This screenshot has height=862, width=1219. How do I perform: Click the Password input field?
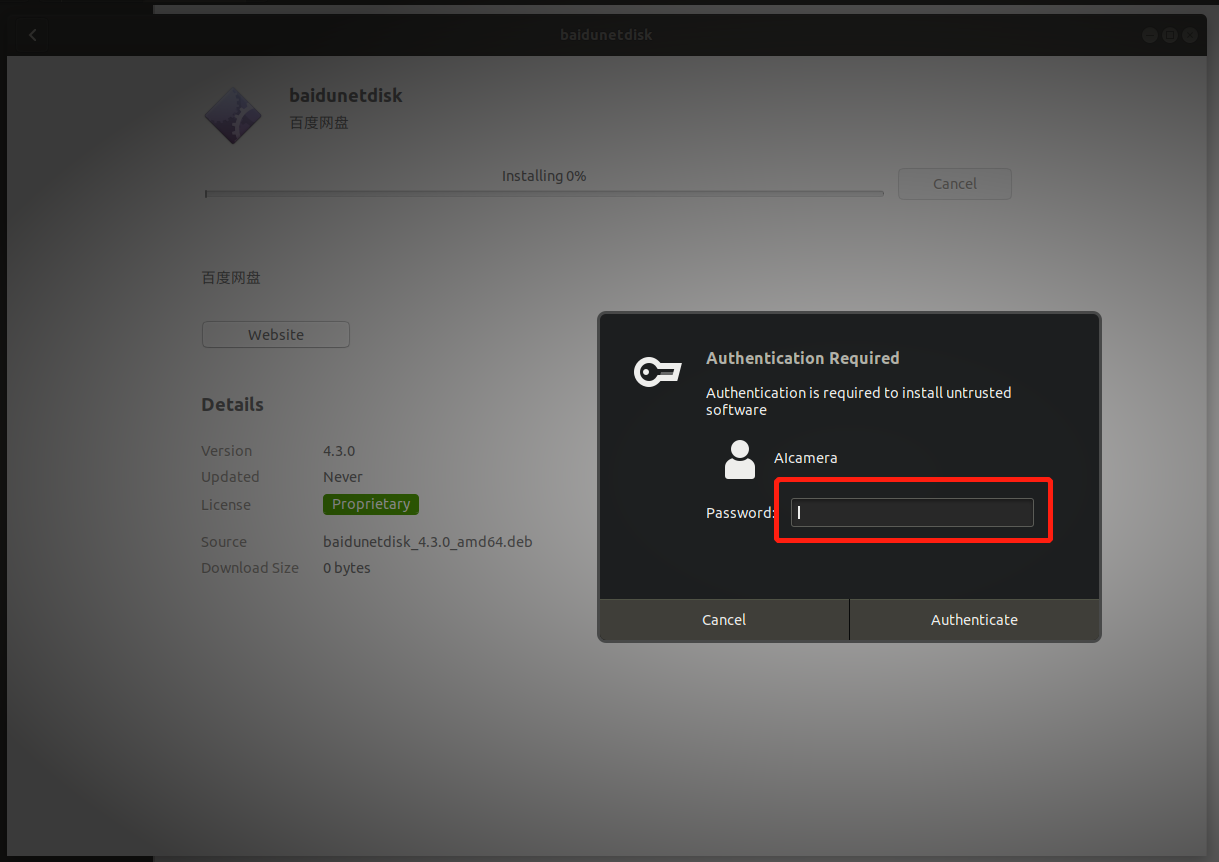tap(912, 513)
